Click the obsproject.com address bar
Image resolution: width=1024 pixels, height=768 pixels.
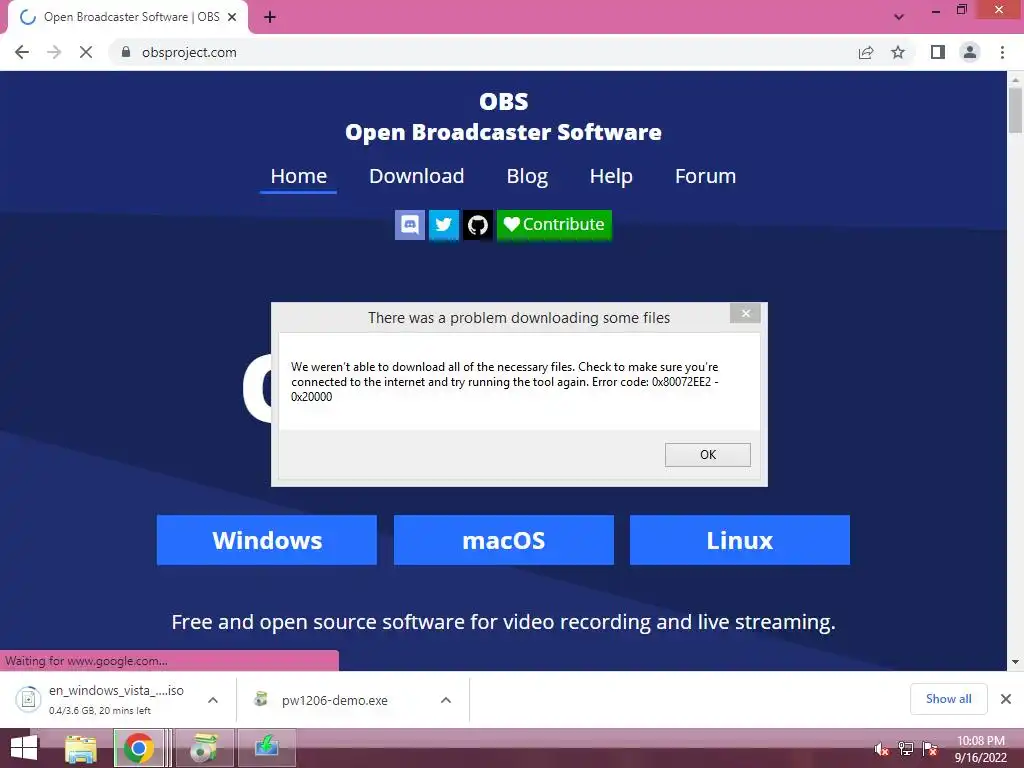point(483,52)
